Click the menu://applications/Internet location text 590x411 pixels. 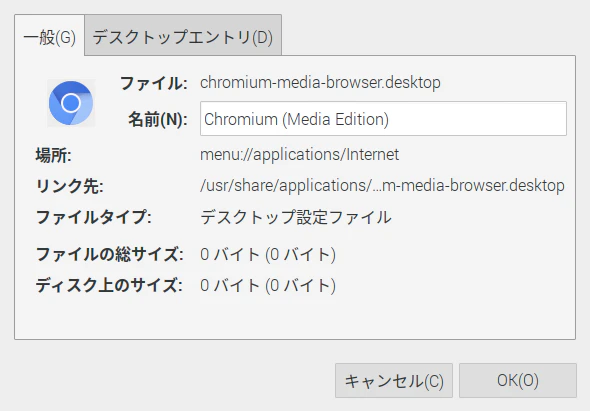pyautogui.click(x=300, y=155)
